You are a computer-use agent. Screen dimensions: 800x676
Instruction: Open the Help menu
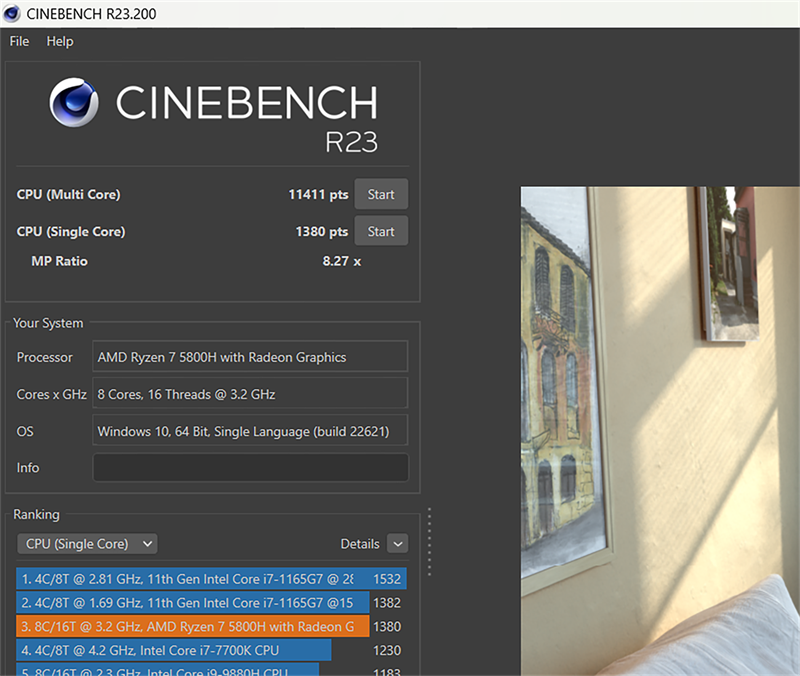click(60, 41)
